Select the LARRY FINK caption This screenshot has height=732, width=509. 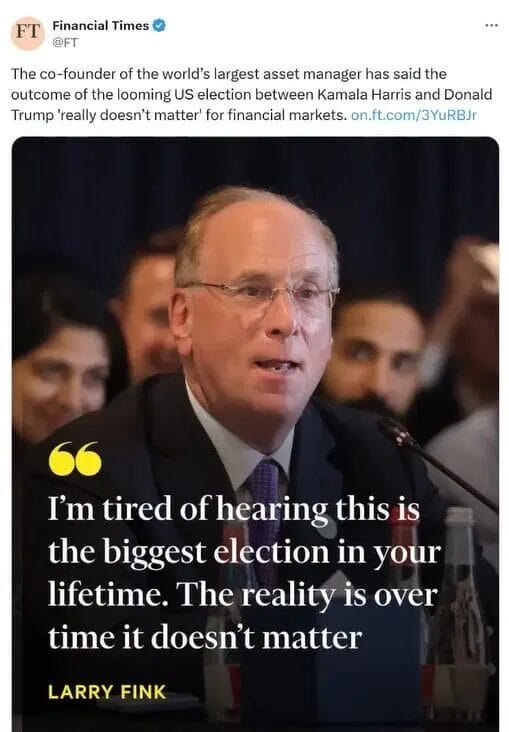click(107, 692)
